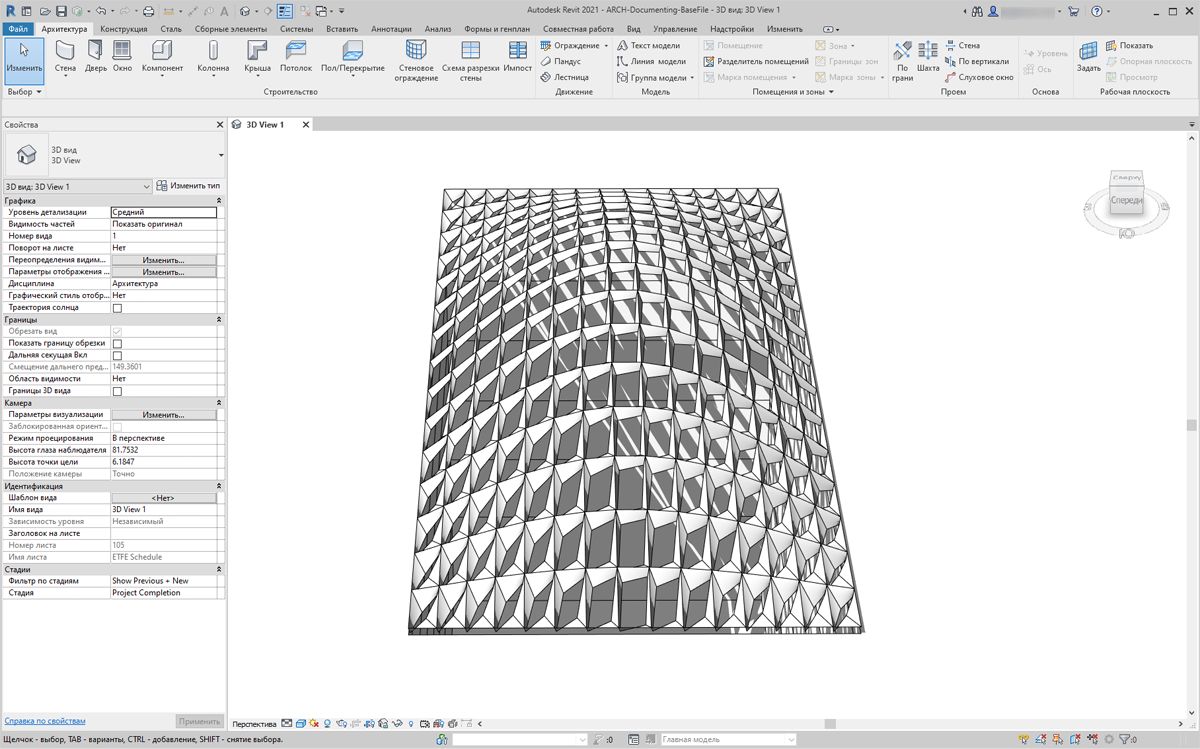This screenshot has height=749, width=1200.
Task: Click the Спереди face of ViewCube
Action: [x=1127, y=201]
